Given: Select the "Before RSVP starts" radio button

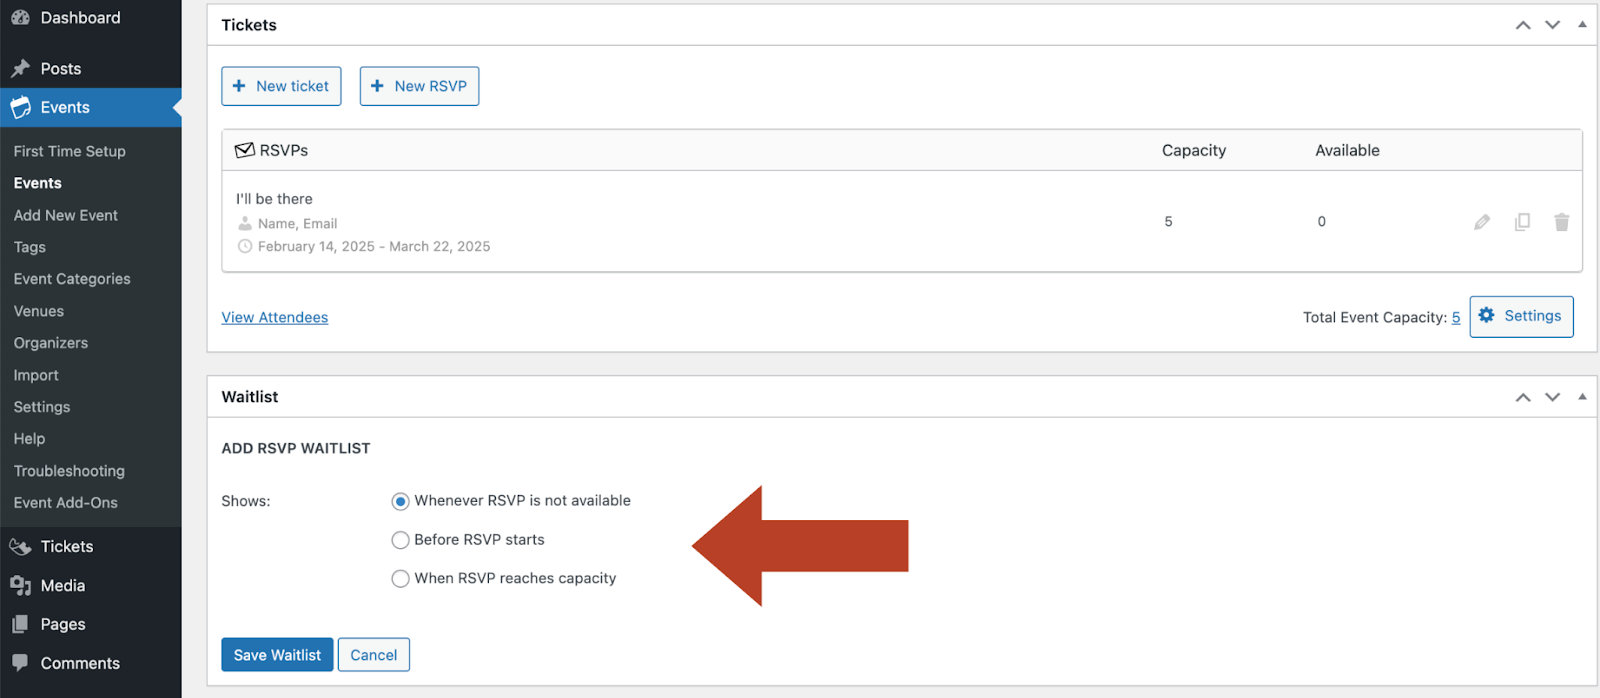Looking at the screenshot, I should pyautogui.click(x=400, y=540).
